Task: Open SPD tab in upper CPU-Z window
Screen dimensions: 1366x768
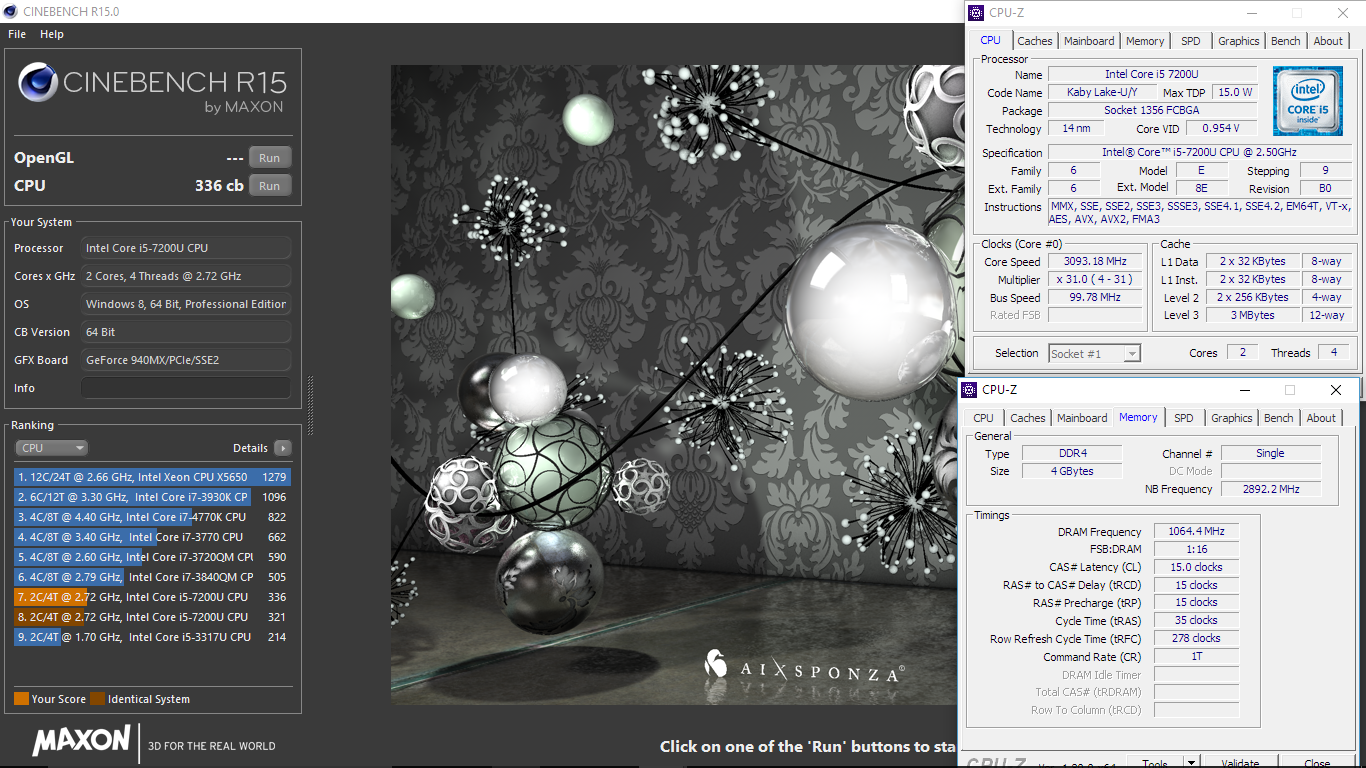Action: (x=1190, y=41)
